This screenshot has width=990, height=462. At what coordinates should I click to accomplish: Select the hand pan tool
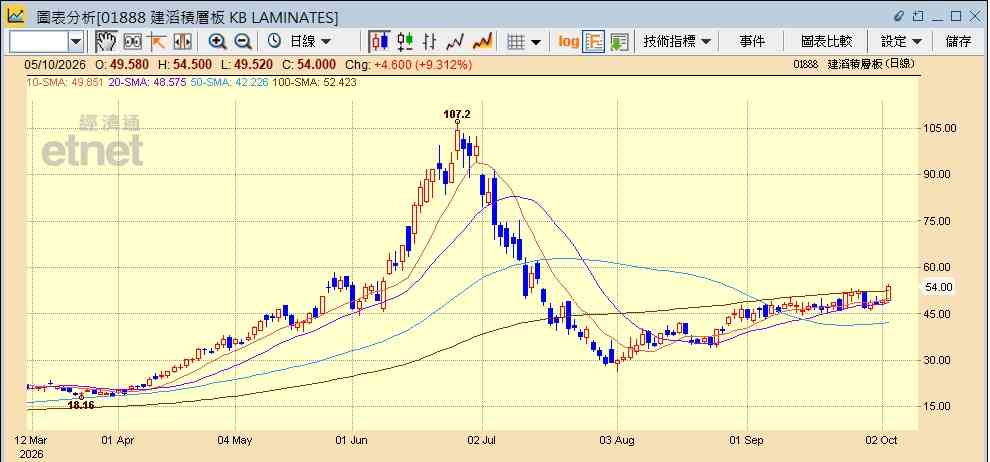click(105, 42)
